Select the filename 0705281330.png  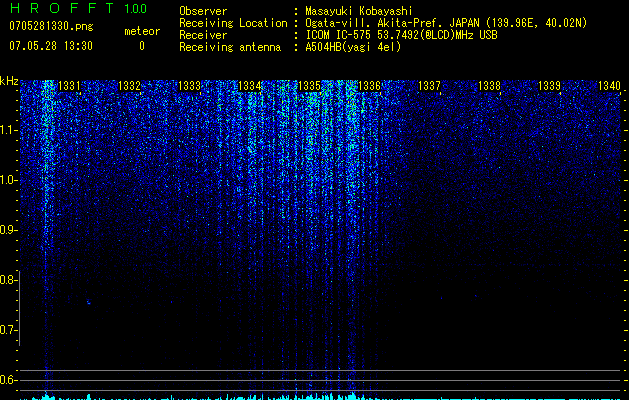pyautogui.click(x=51, y=26)
